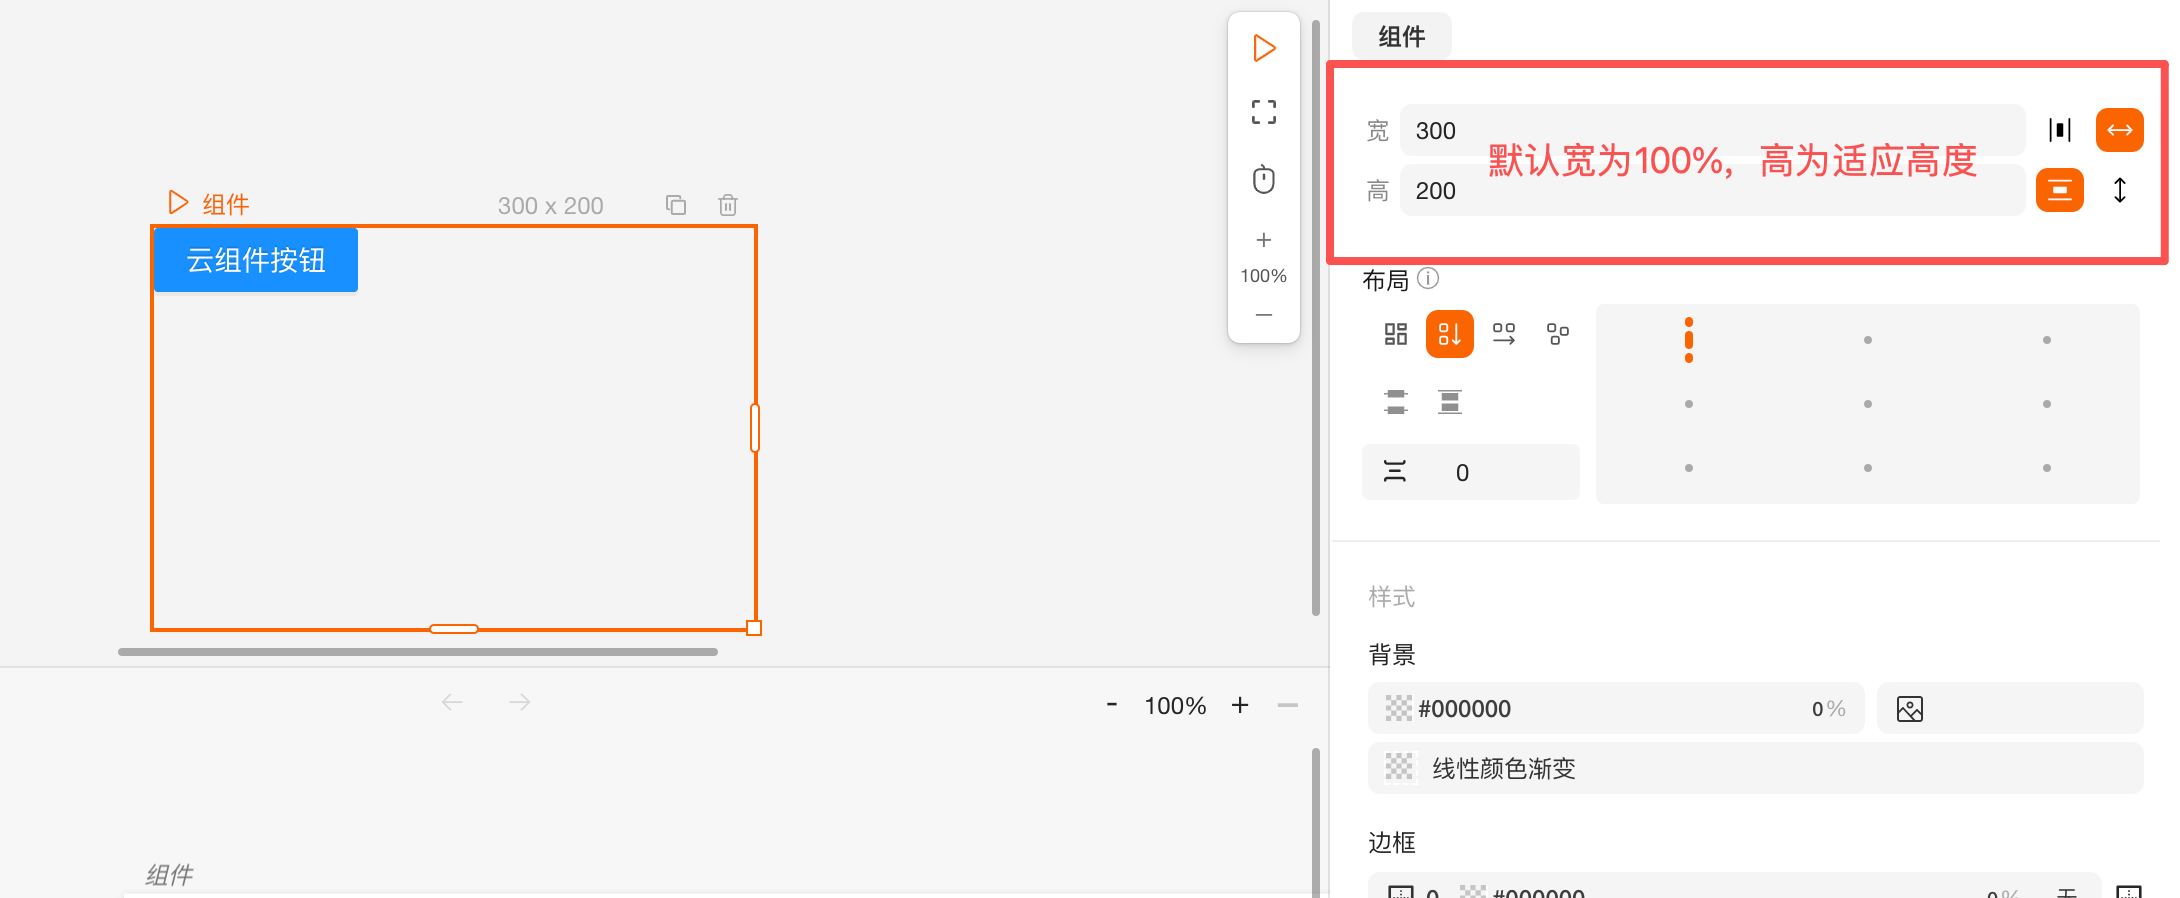Select the grid layout option

[x=1396, y=334]
